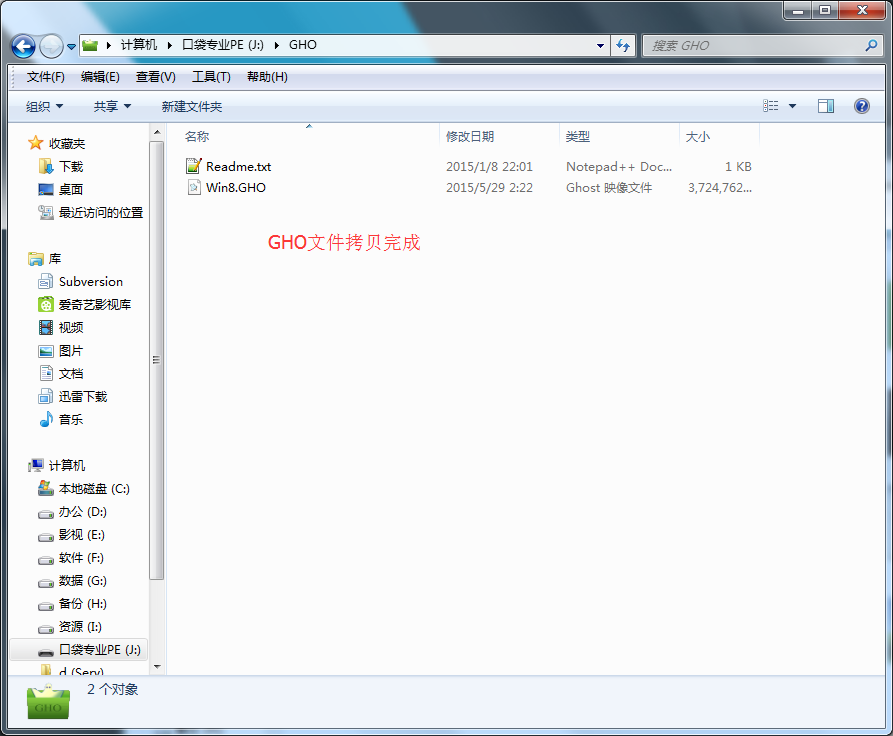This screenshot has height=736, width=893.
Task: Select the Win8.GHO file icon
Action: [194, 188]
